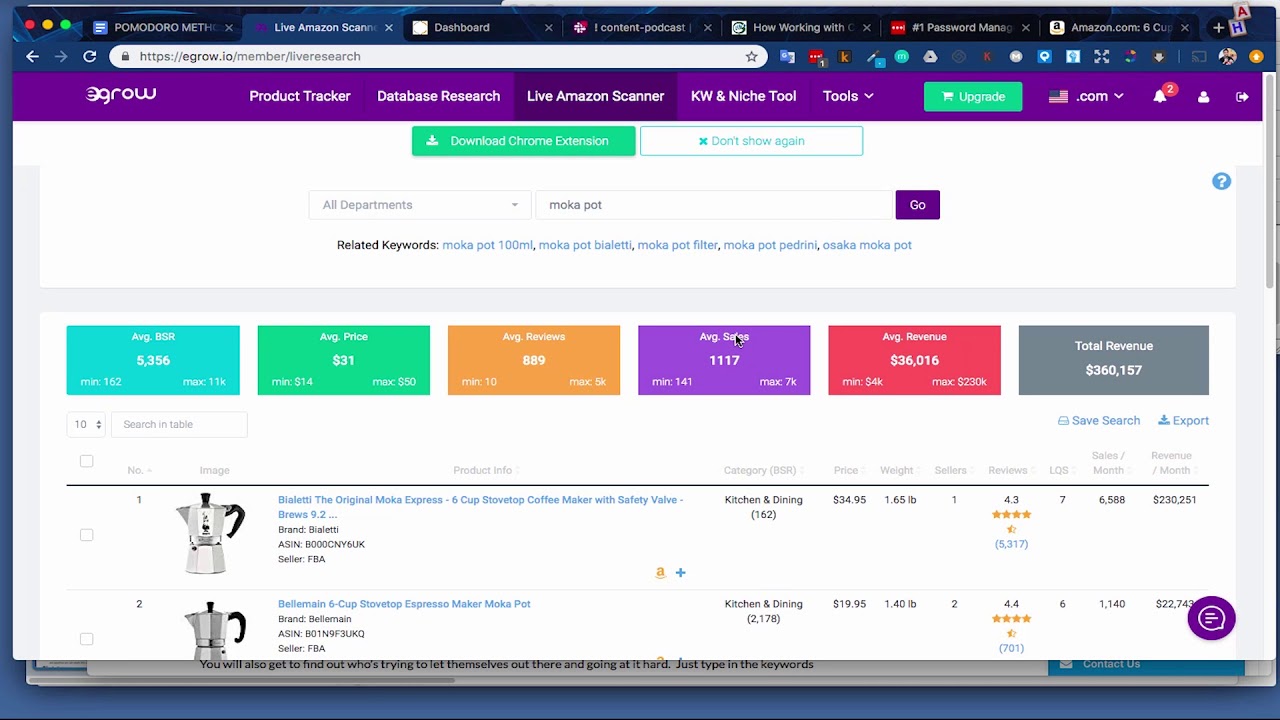Open Database Research menu

click(438, 96)
